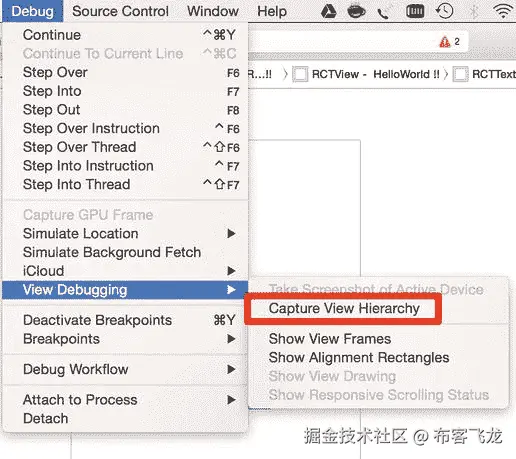Toggle Show Alignment Rectangles

point(359,358)
